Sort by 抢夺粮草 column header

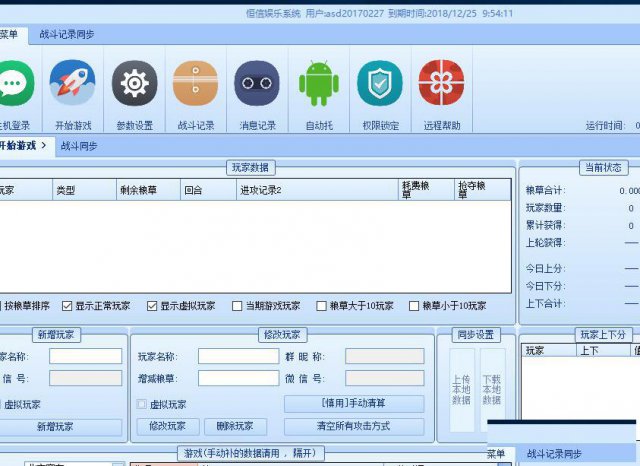482,190
